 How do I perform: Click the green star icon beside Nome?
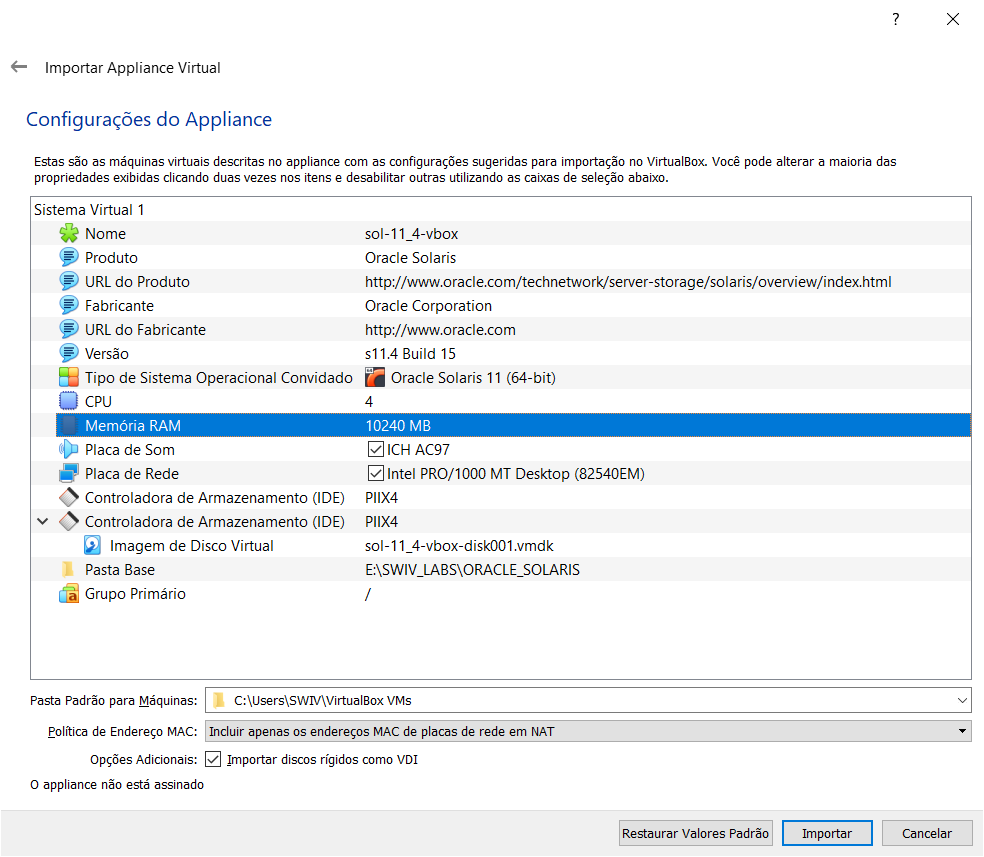point(68,233)
